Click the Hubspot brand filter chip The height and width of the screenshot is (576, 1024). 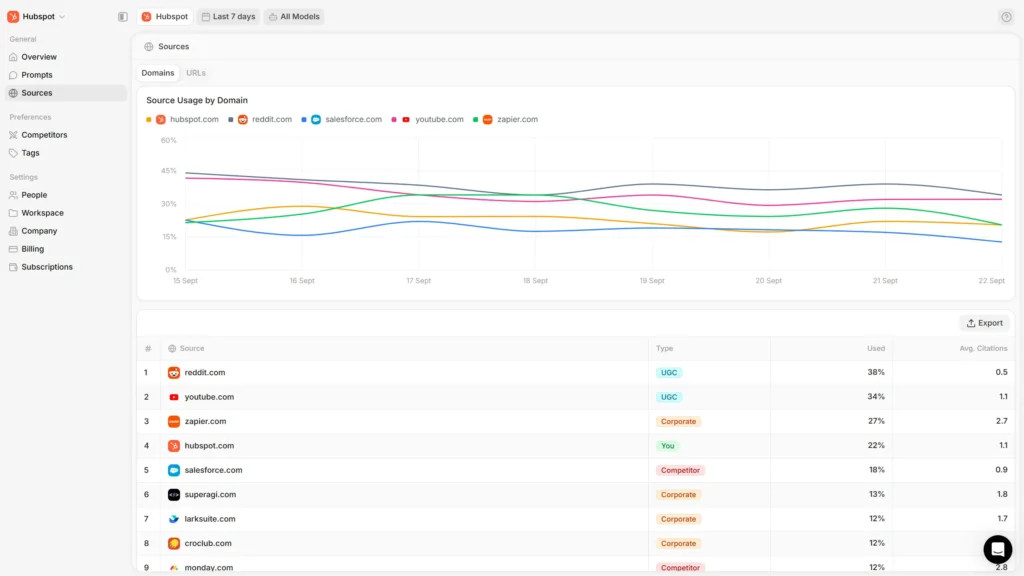165,16
